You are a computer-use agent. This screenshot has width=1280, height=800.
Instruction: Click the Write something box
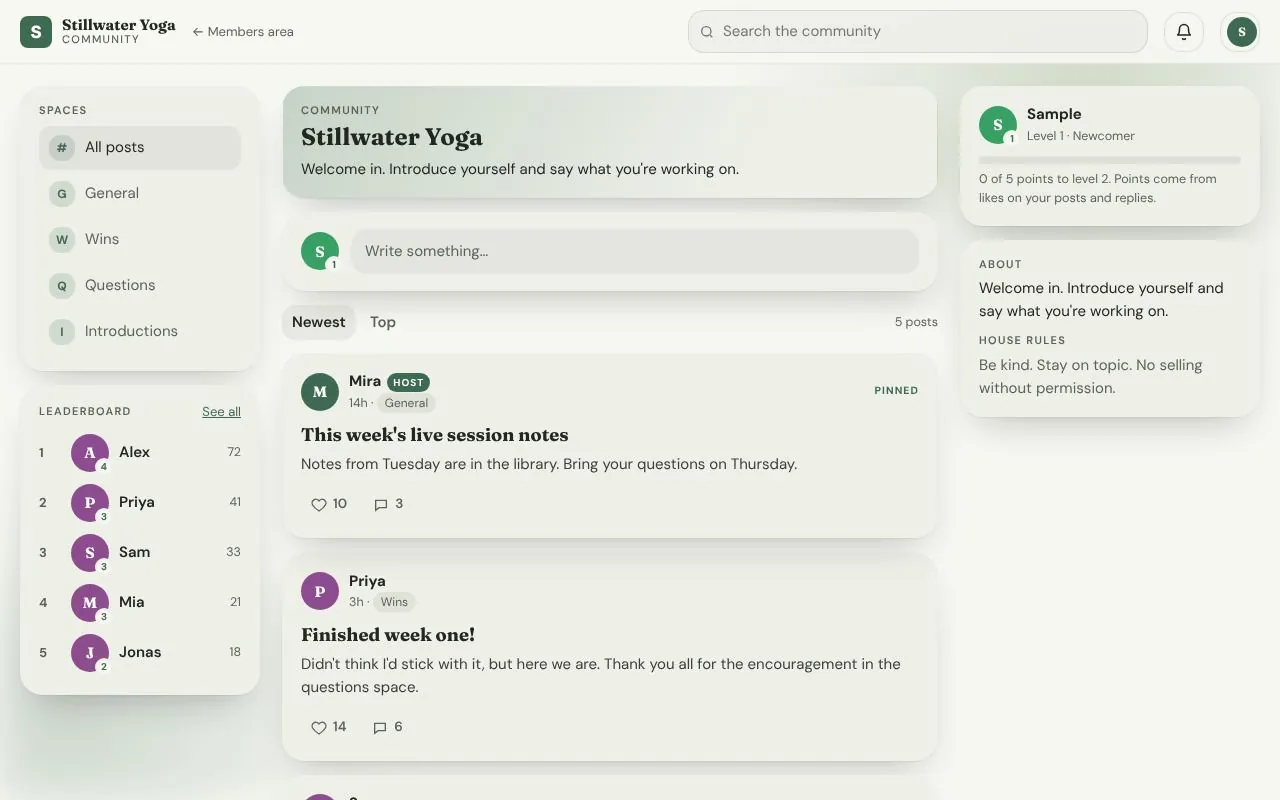[634, 251]
